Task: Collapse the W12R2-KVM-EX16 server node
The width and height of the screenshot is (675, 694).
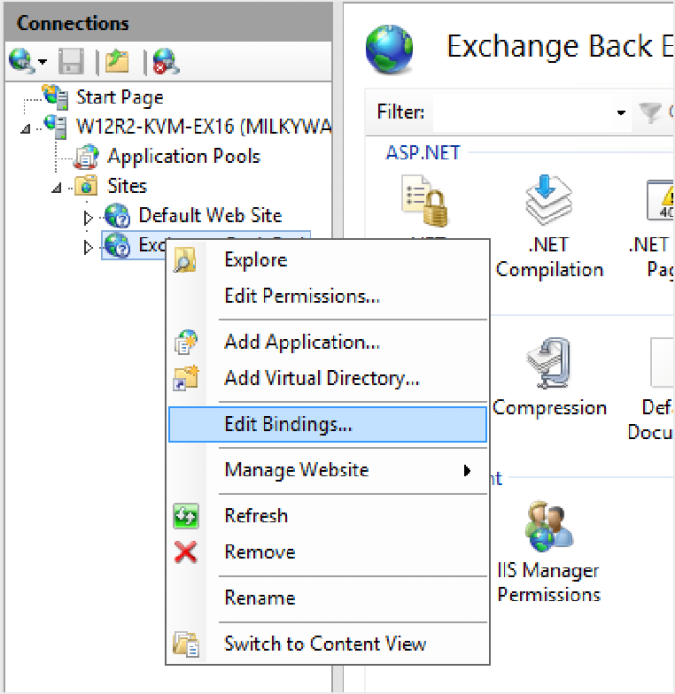Action: click(x=26, y=129)
